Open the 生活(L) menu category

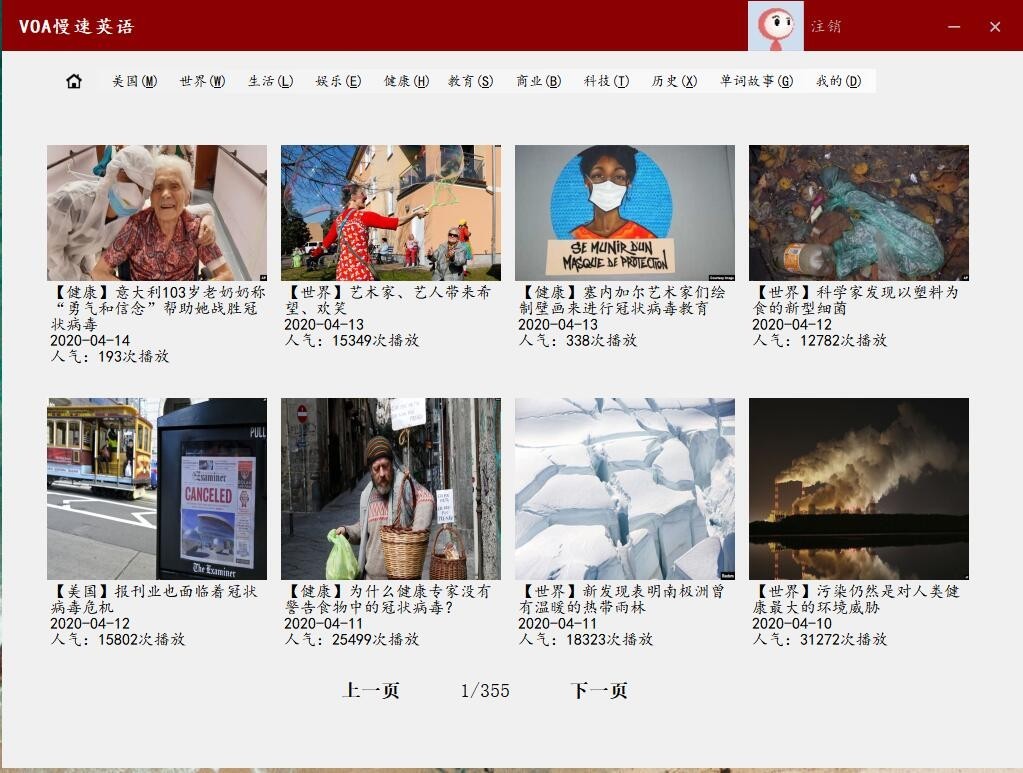270,81
